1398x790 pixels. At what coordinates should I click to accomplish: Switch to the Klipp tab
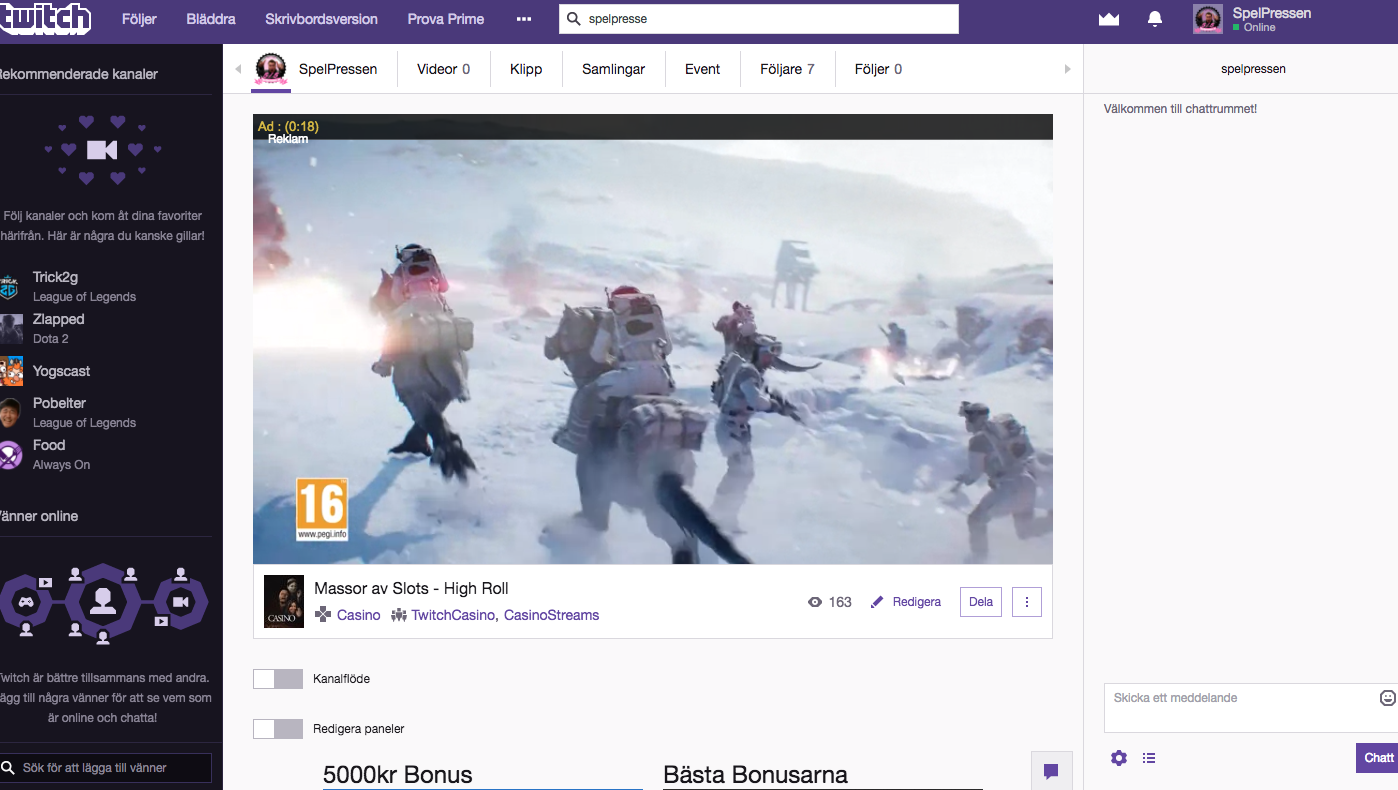(x=526, y=69)
